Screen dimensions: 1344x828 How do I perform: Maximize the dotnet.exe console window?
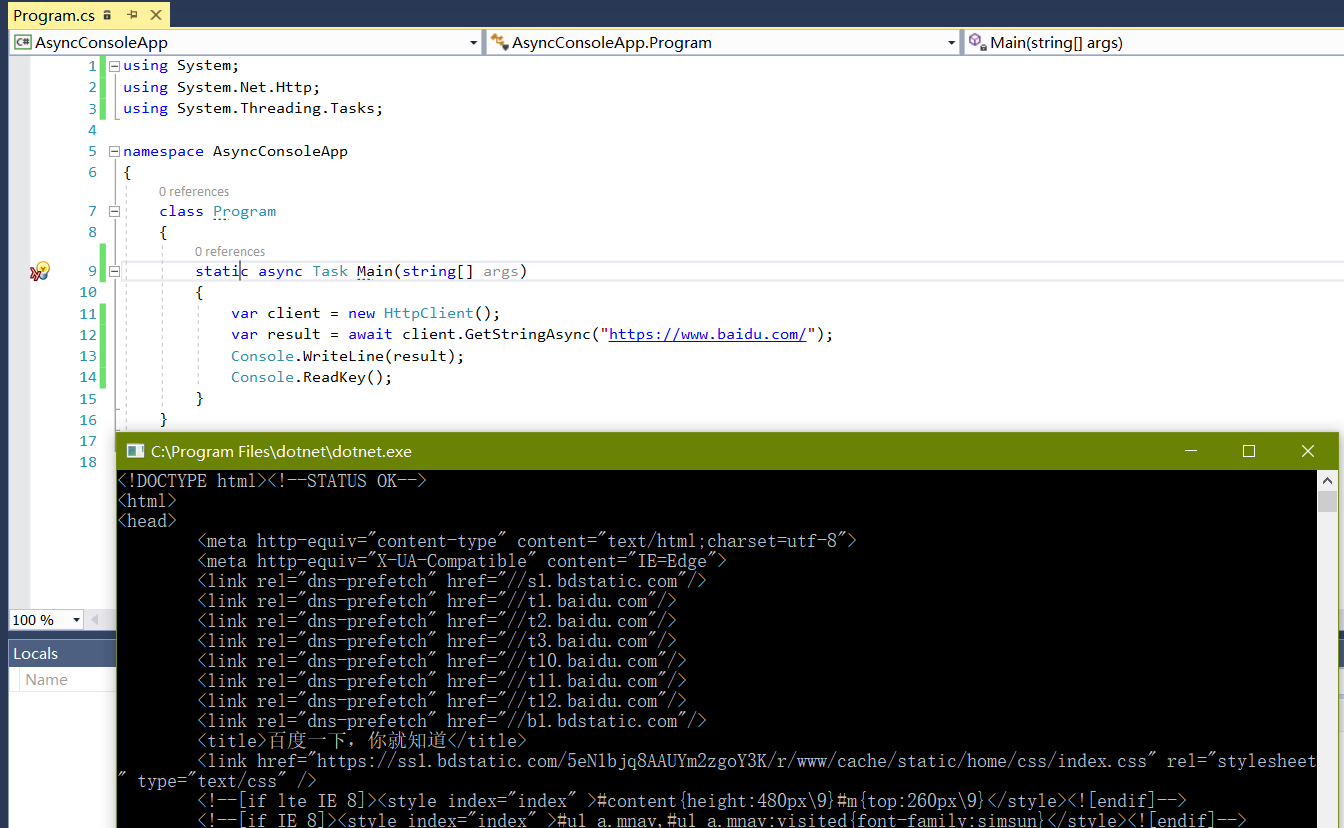tap(1248, 452)
